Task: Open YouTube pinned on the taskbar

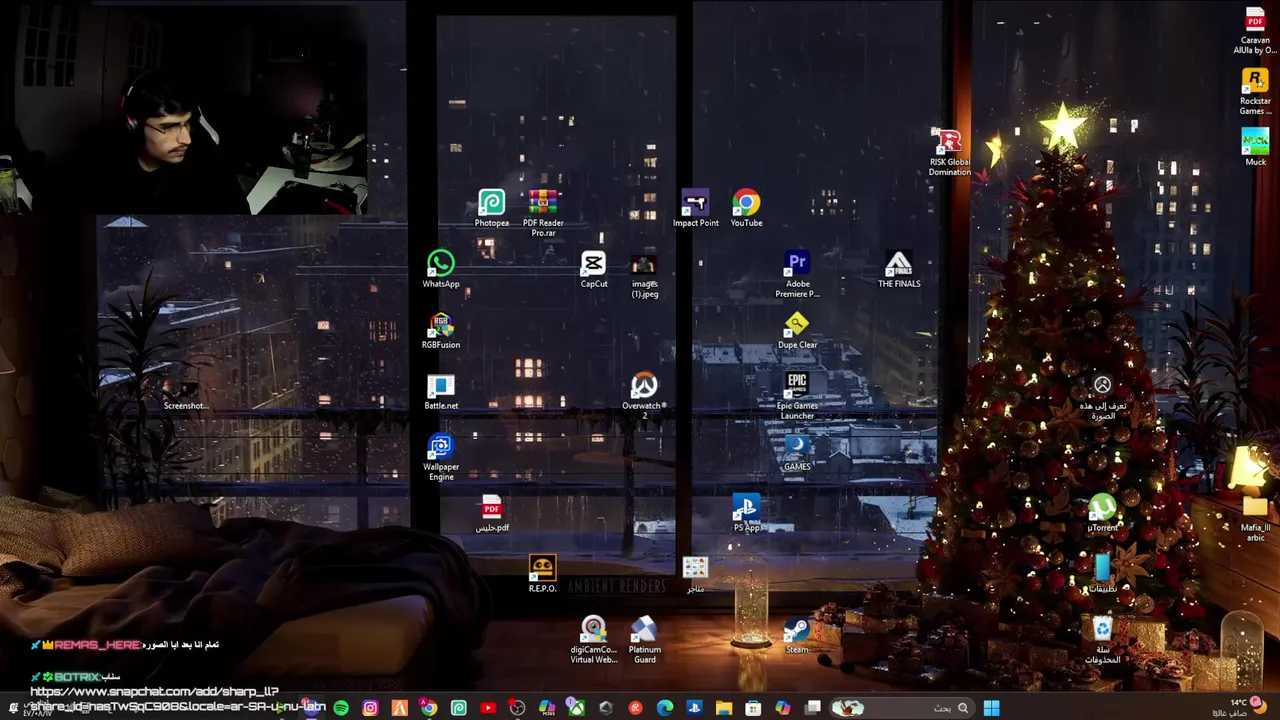Action: pyautogui.click(x=488, y=708)
